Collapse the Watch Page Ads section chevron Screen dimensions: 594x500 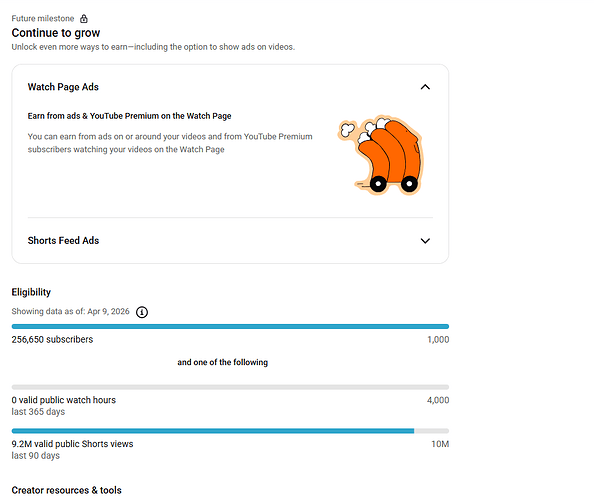click(x=425, y=87)
